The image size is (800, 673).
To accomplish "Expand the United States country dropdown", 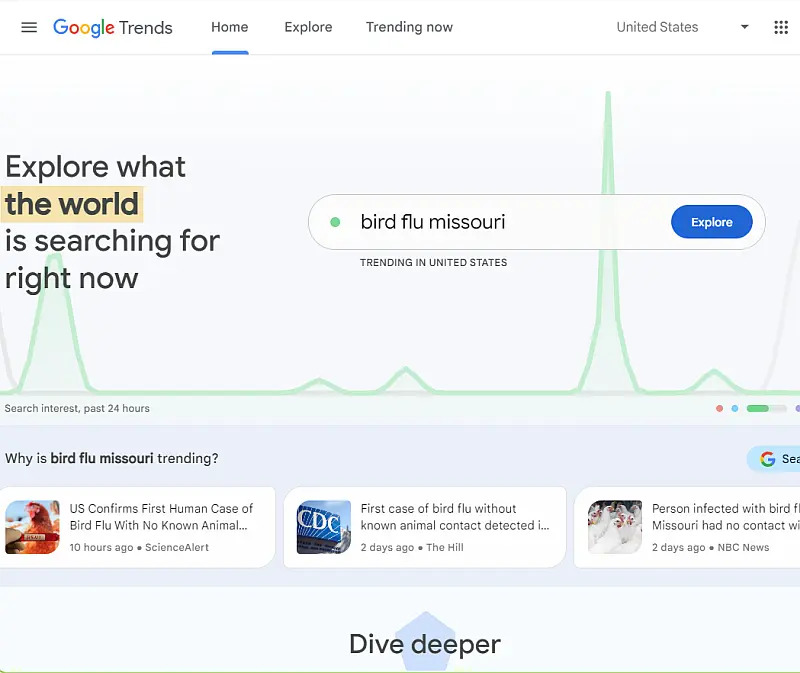I will [682, 27].
